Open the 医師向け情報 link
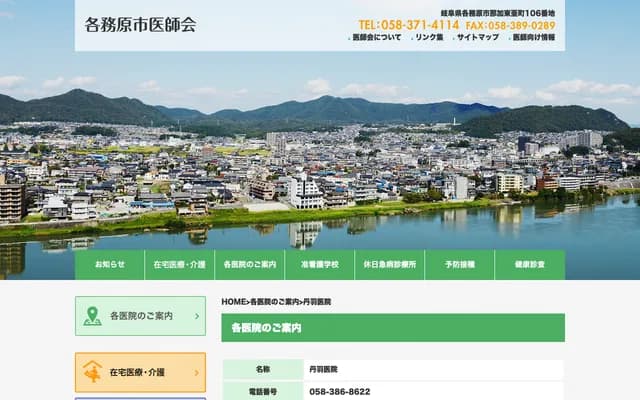Viewport: 640px width, 400px height. click(x=532, y=37)
